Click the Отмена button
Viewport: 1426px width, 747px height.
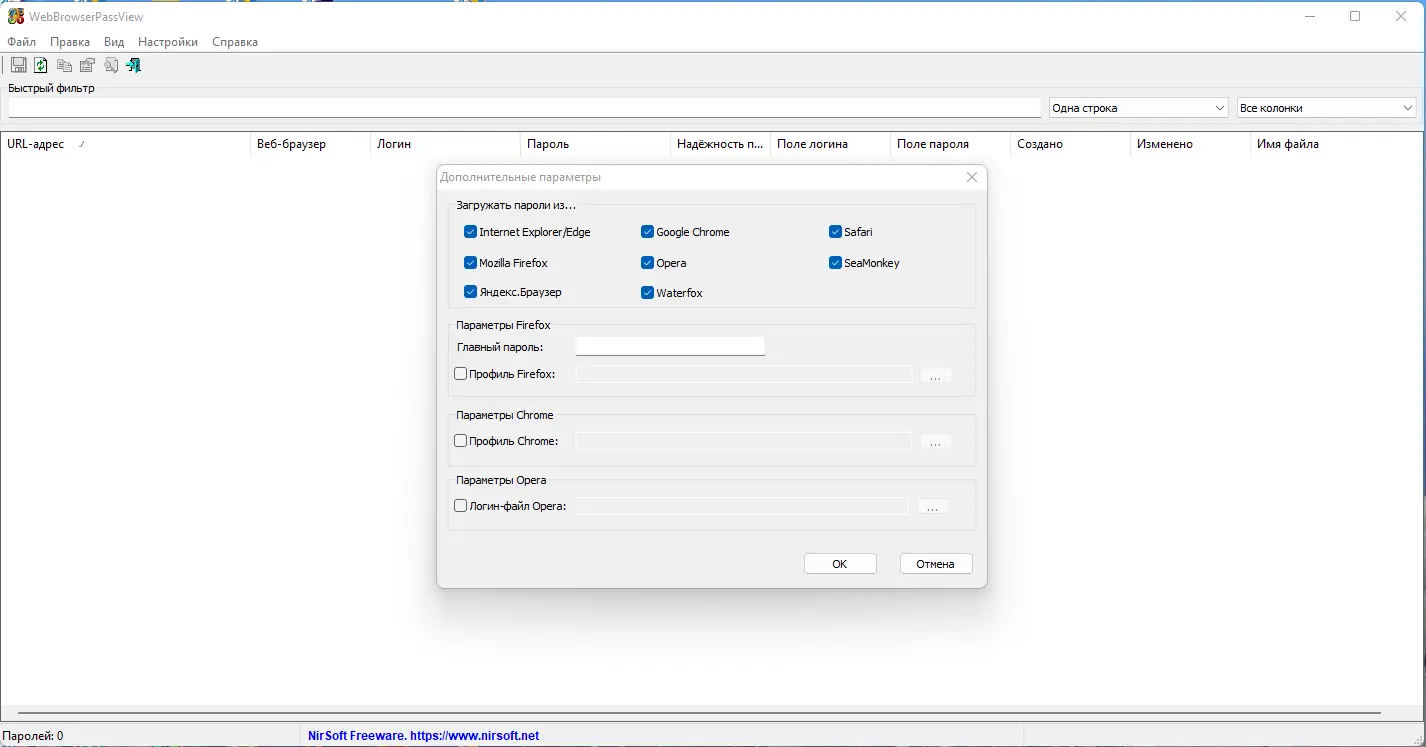coord(936,564)
